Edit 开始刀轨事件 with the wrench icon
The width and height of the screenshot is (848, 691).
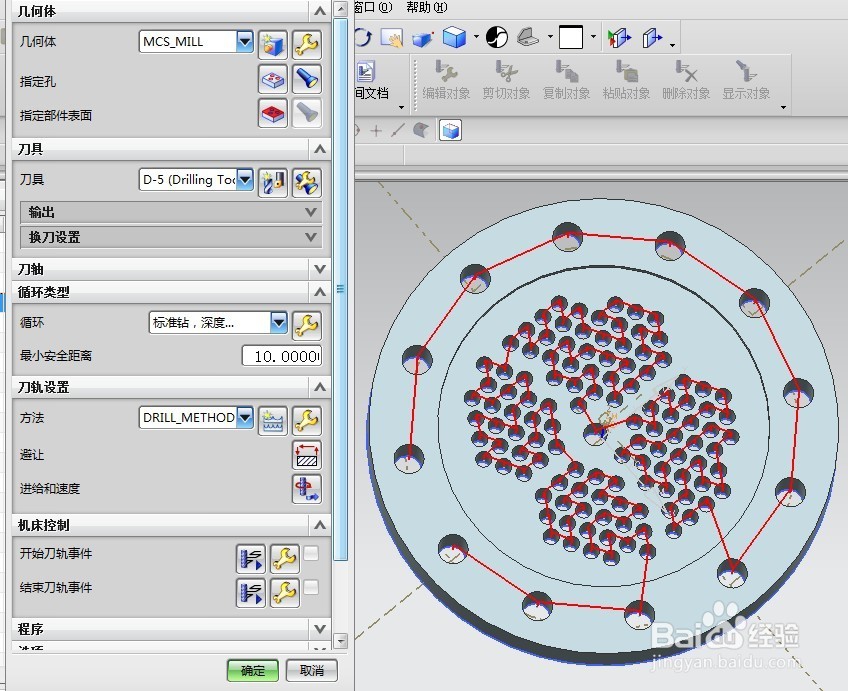284,559
